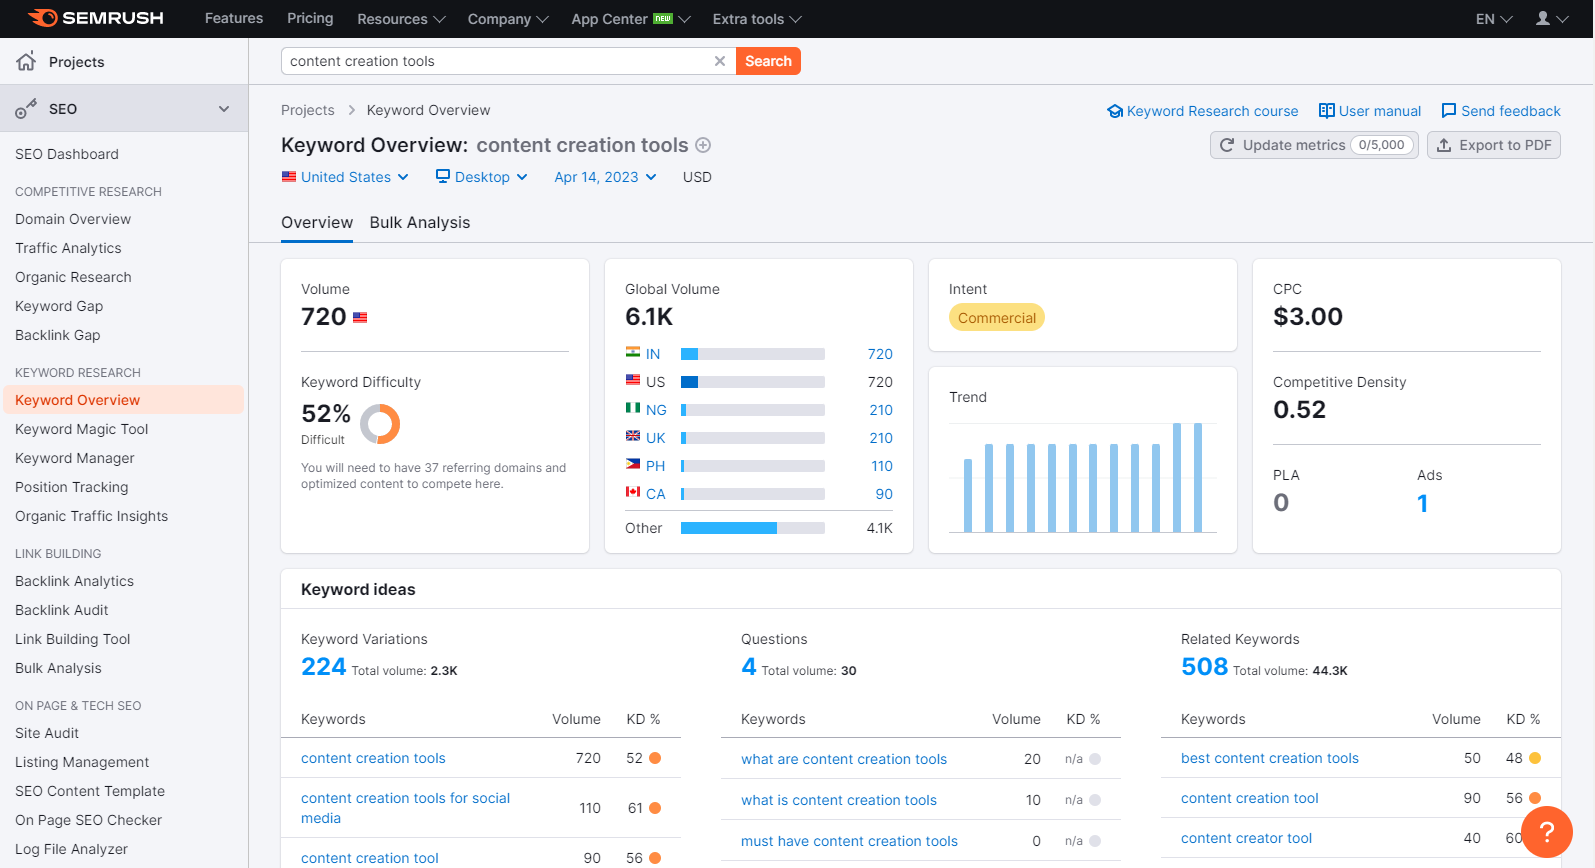Open the 224 Keyword Variations link

[323, 667]
